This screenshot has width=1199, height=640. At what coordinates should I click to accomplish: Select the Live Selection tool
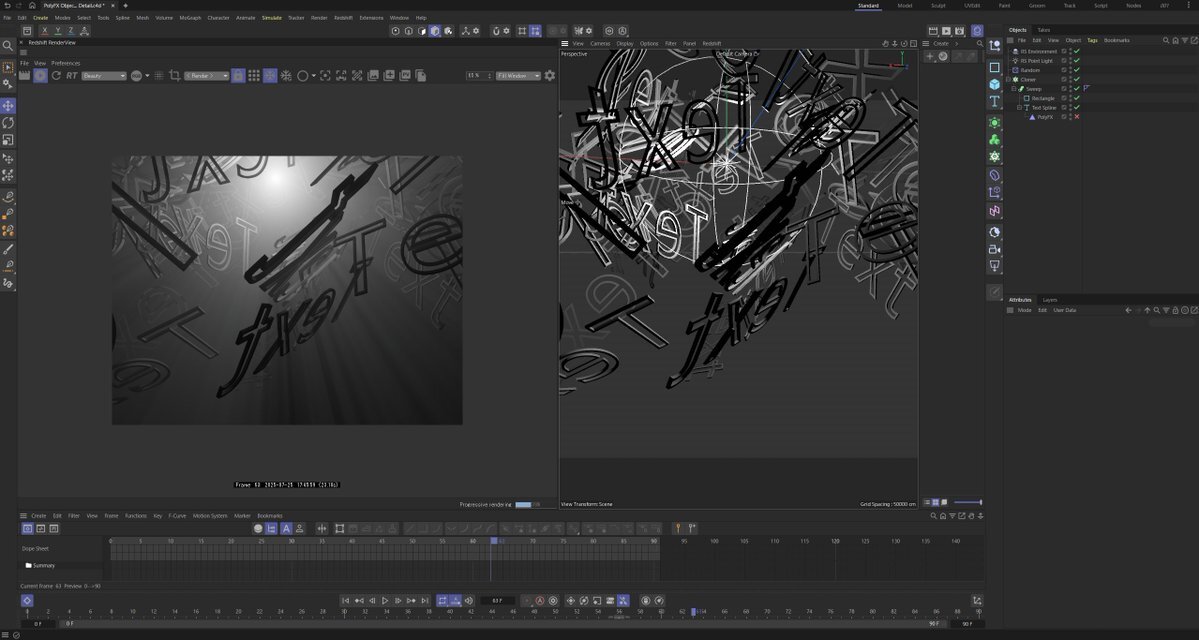click(8, 68)
